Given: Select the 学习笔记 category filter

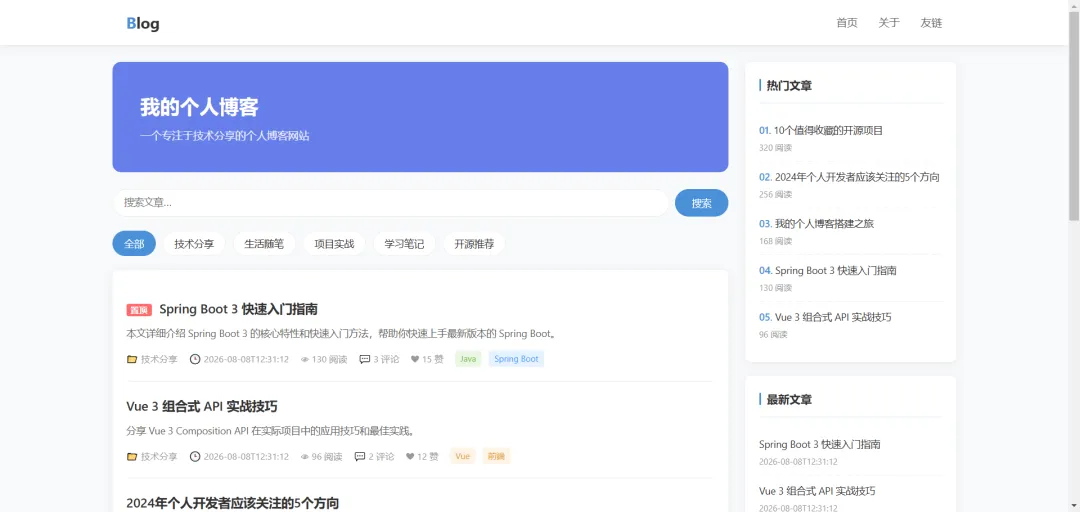Looking at the screenshot, I should click(x=404, y=243).
